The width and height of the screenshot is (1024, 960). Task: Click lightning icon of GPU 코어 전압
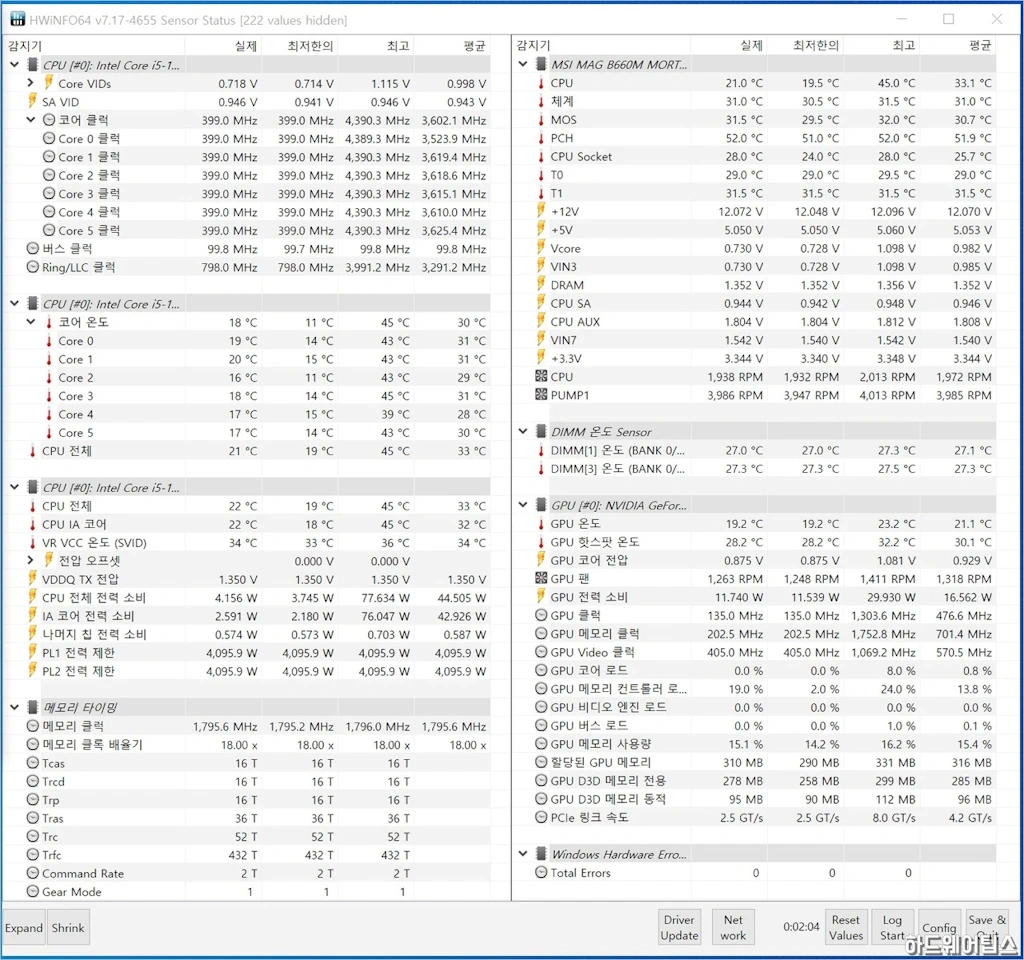(541, 560)
